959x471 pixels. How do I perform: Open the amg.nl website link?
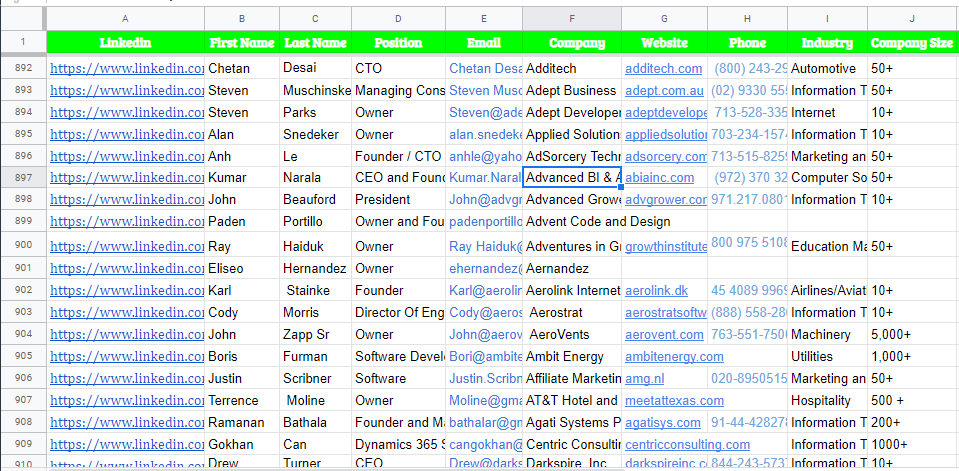(645, 378)
